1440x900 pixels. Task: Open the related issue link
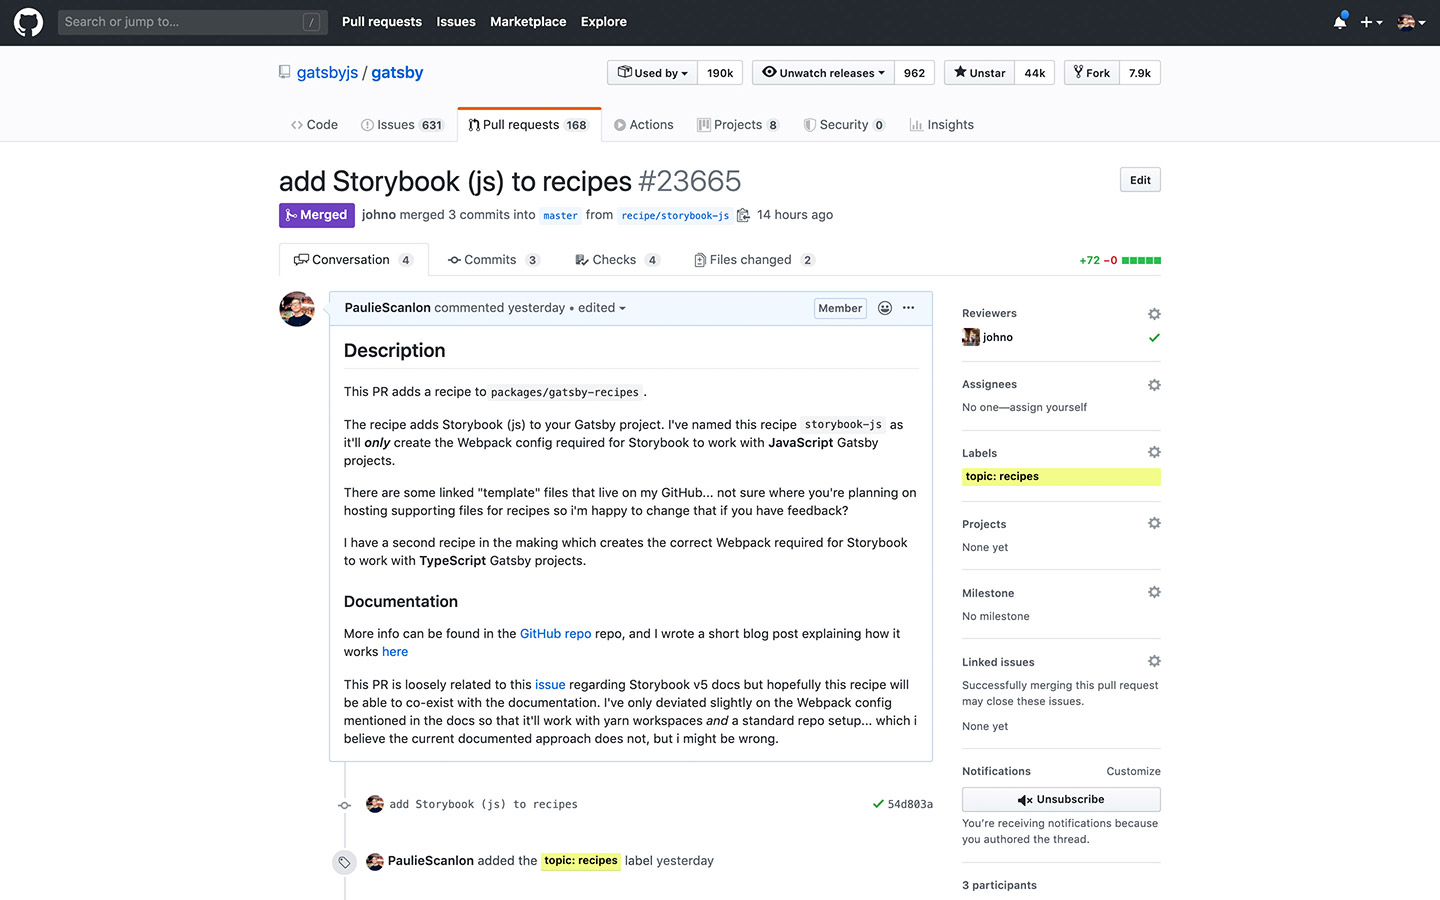550,685
